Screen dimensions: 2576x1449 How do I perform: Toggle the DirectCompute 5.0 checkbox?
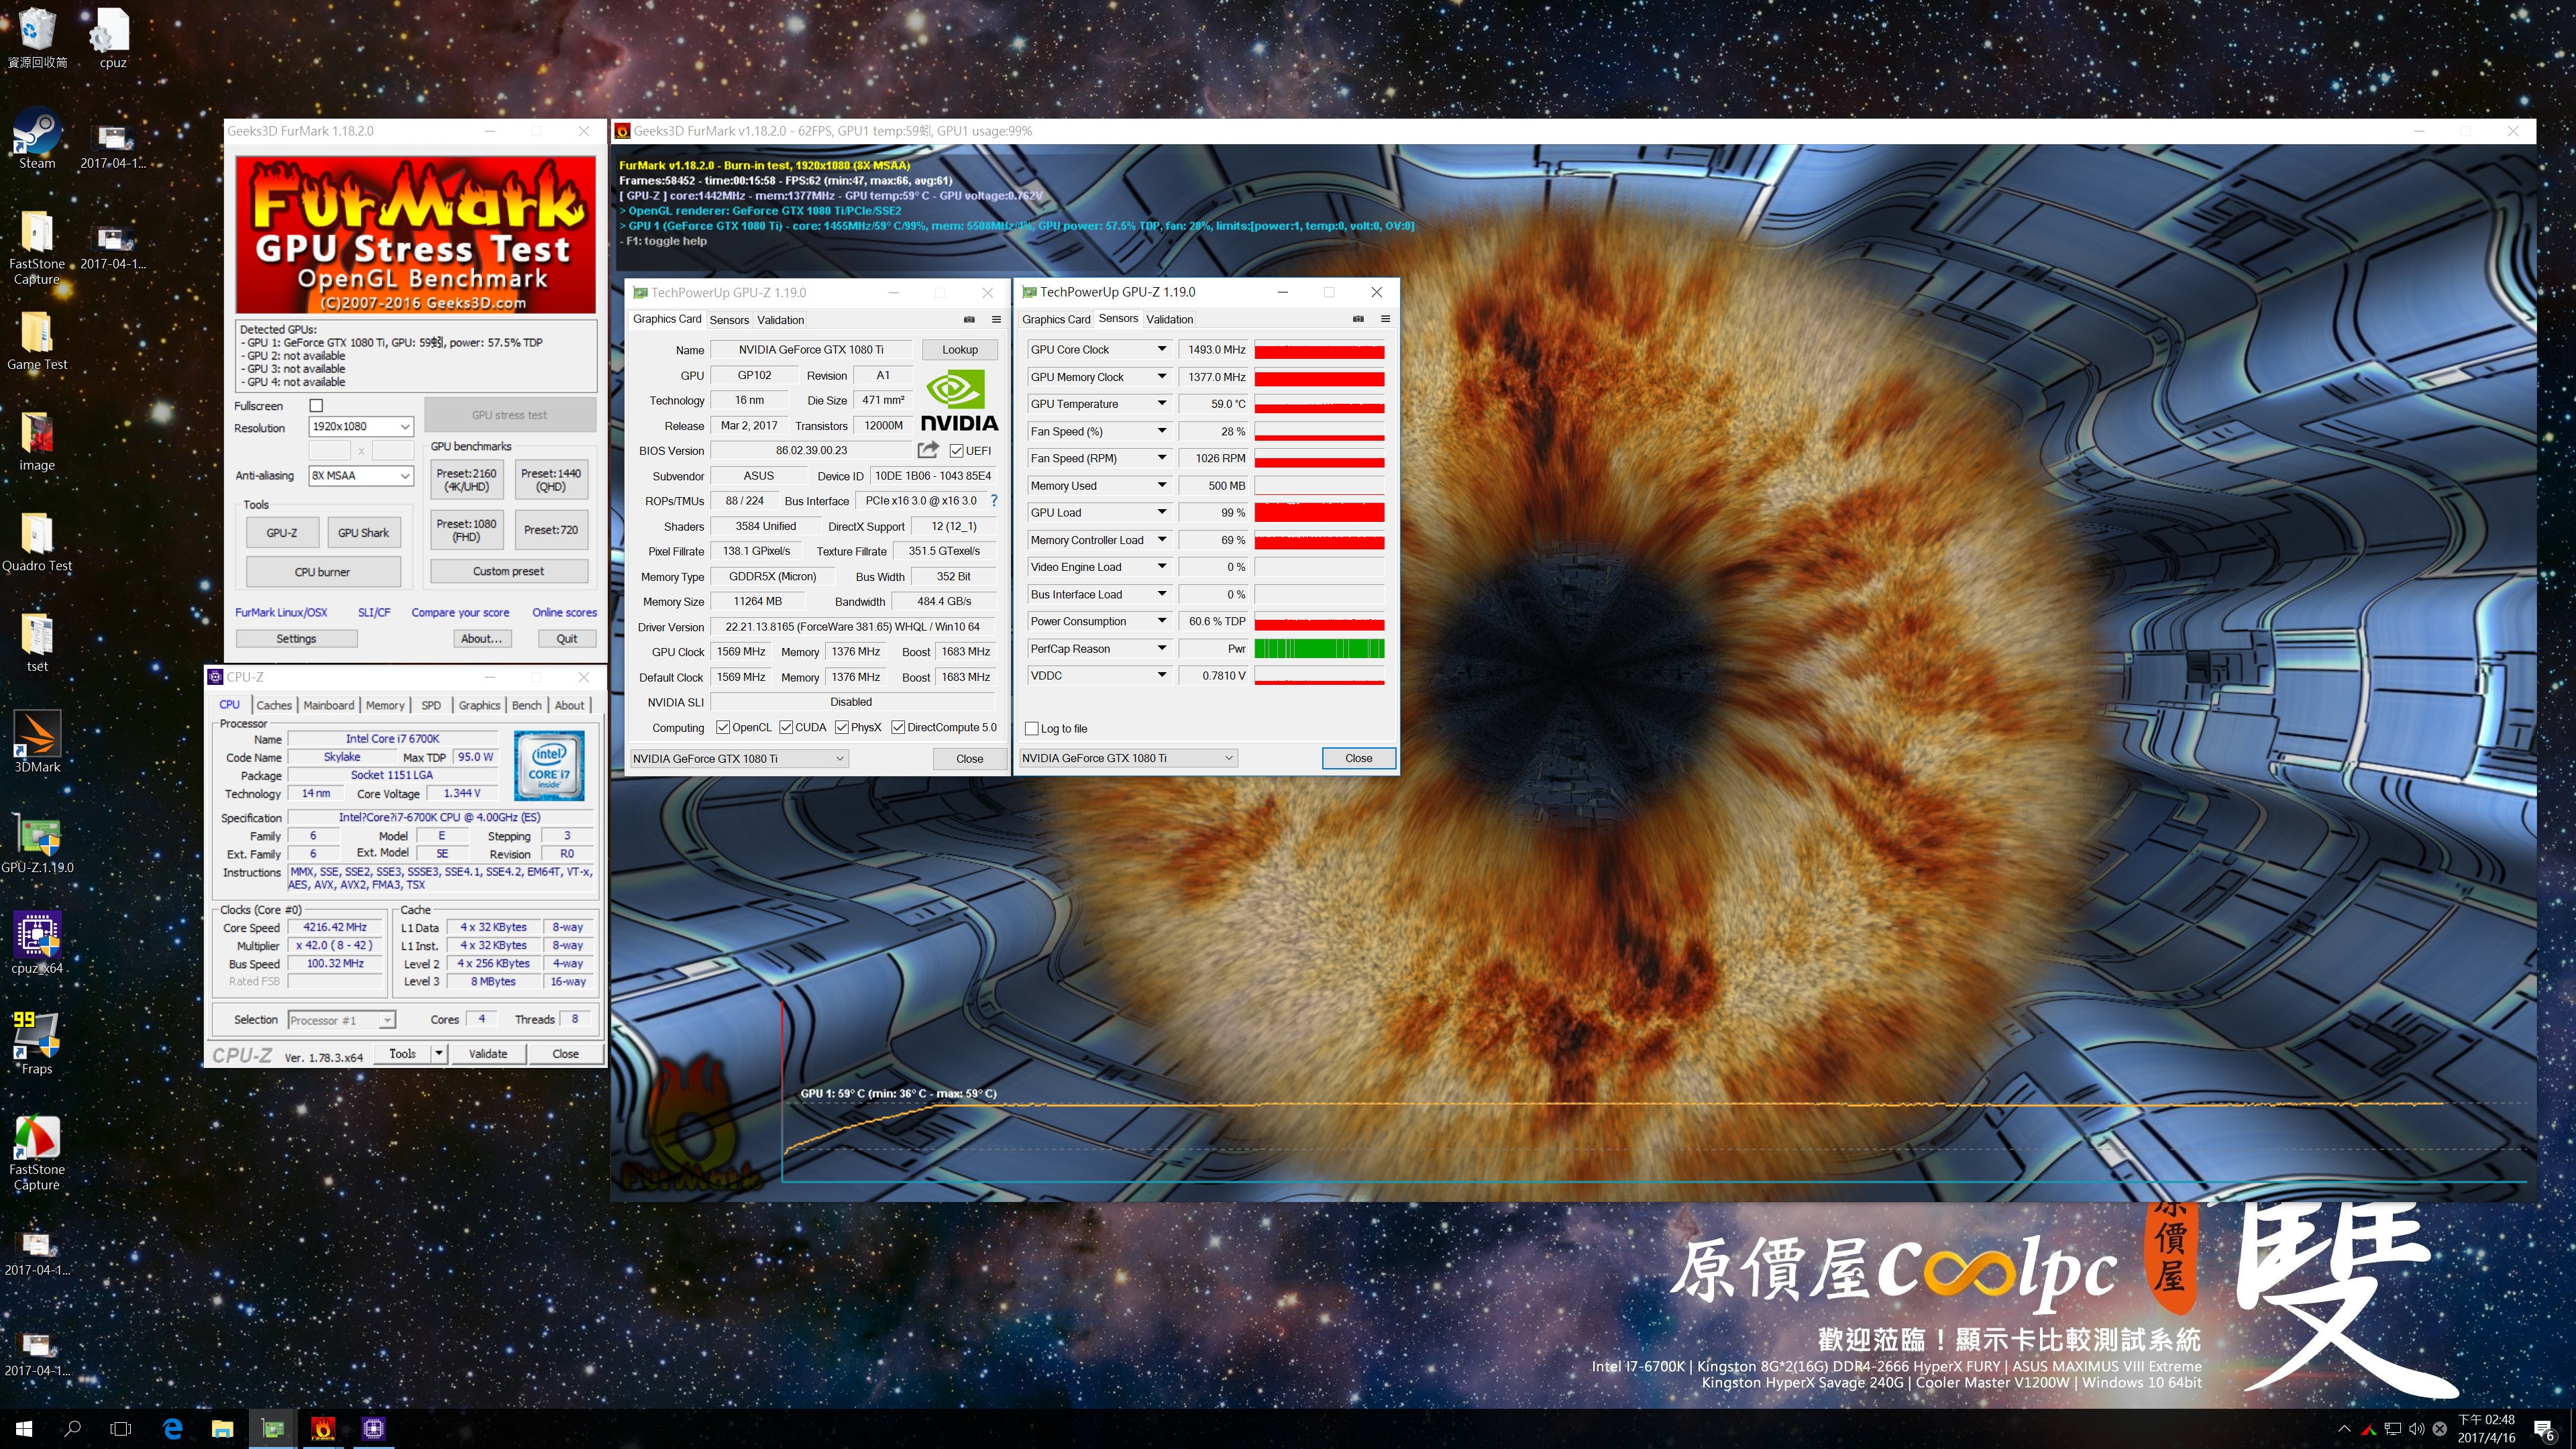point(897,727)
